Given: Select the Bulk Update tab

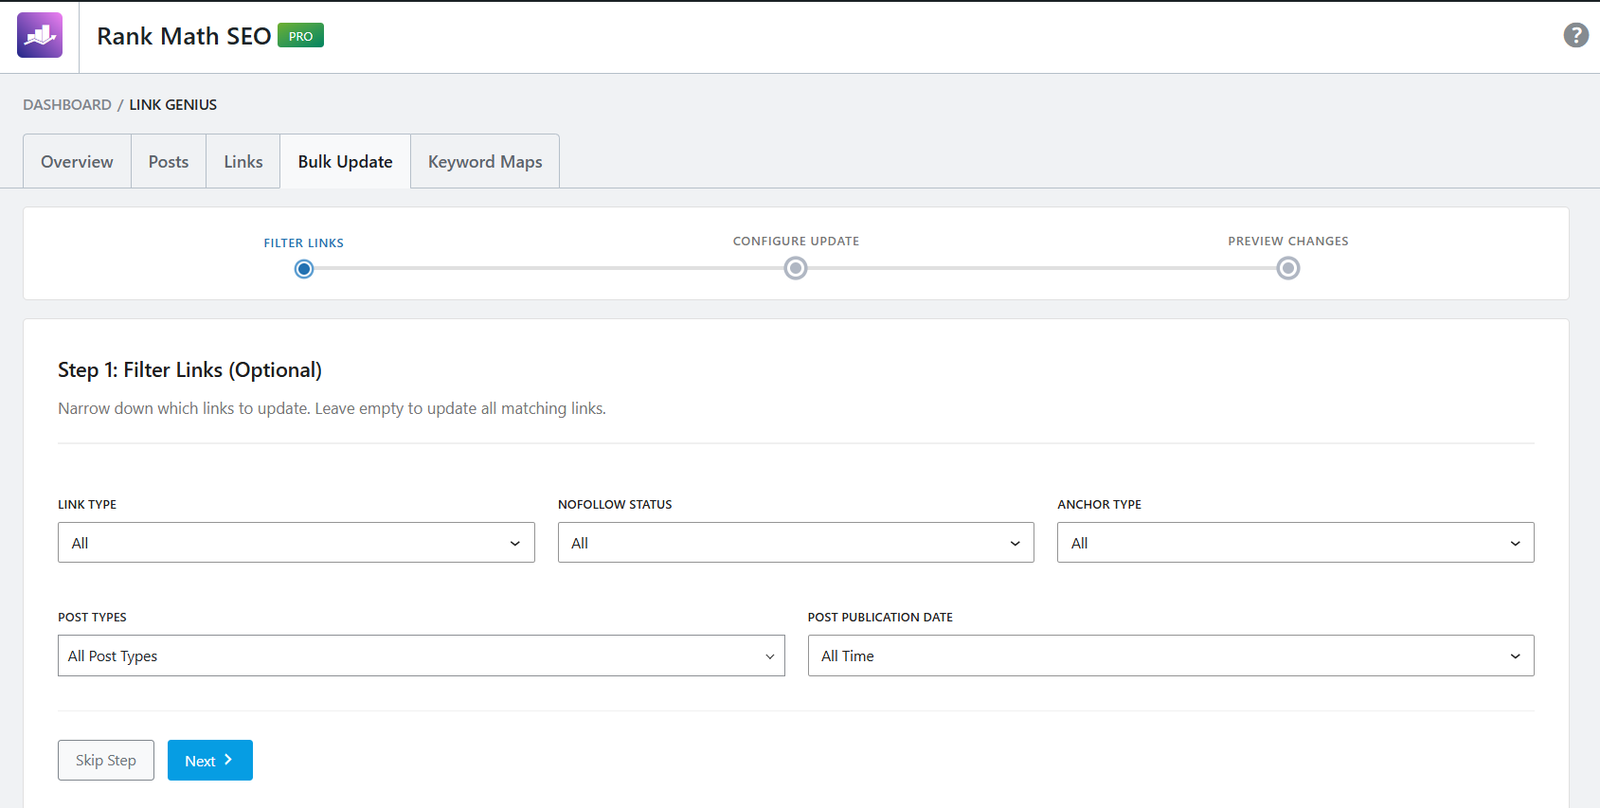Looking at the screenshot, I should click(x=345, y=162).
